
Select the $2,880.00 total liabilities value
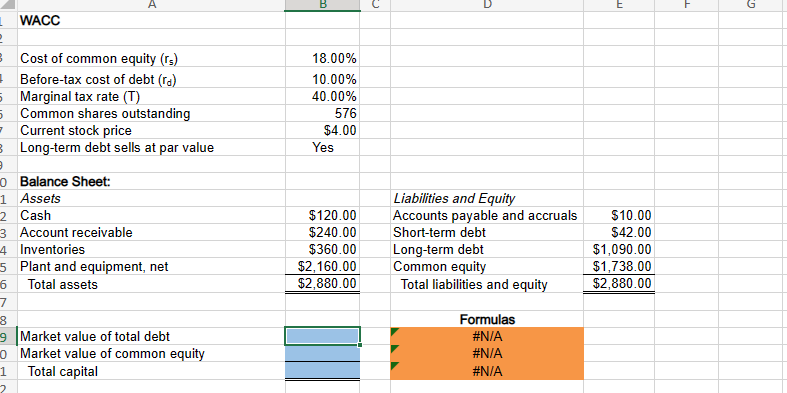coord(619,284)
